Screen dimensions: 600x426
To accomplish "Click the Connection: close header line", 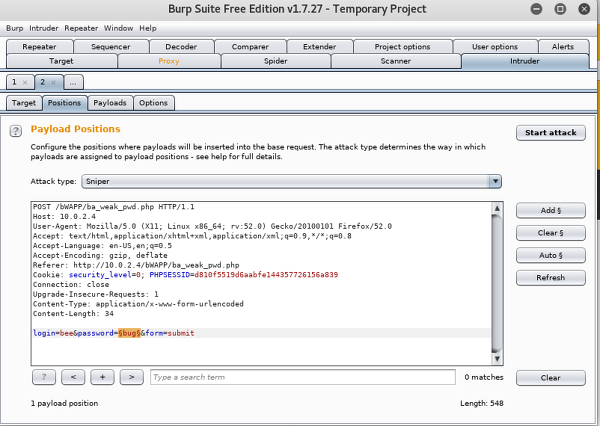I will [x=71, y=285].
